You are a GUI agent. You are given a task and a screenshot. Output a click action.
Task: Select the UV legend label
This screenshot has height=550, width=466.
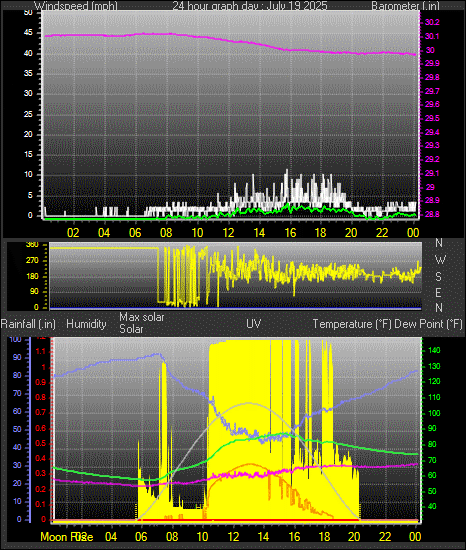[x=254, y=323]
